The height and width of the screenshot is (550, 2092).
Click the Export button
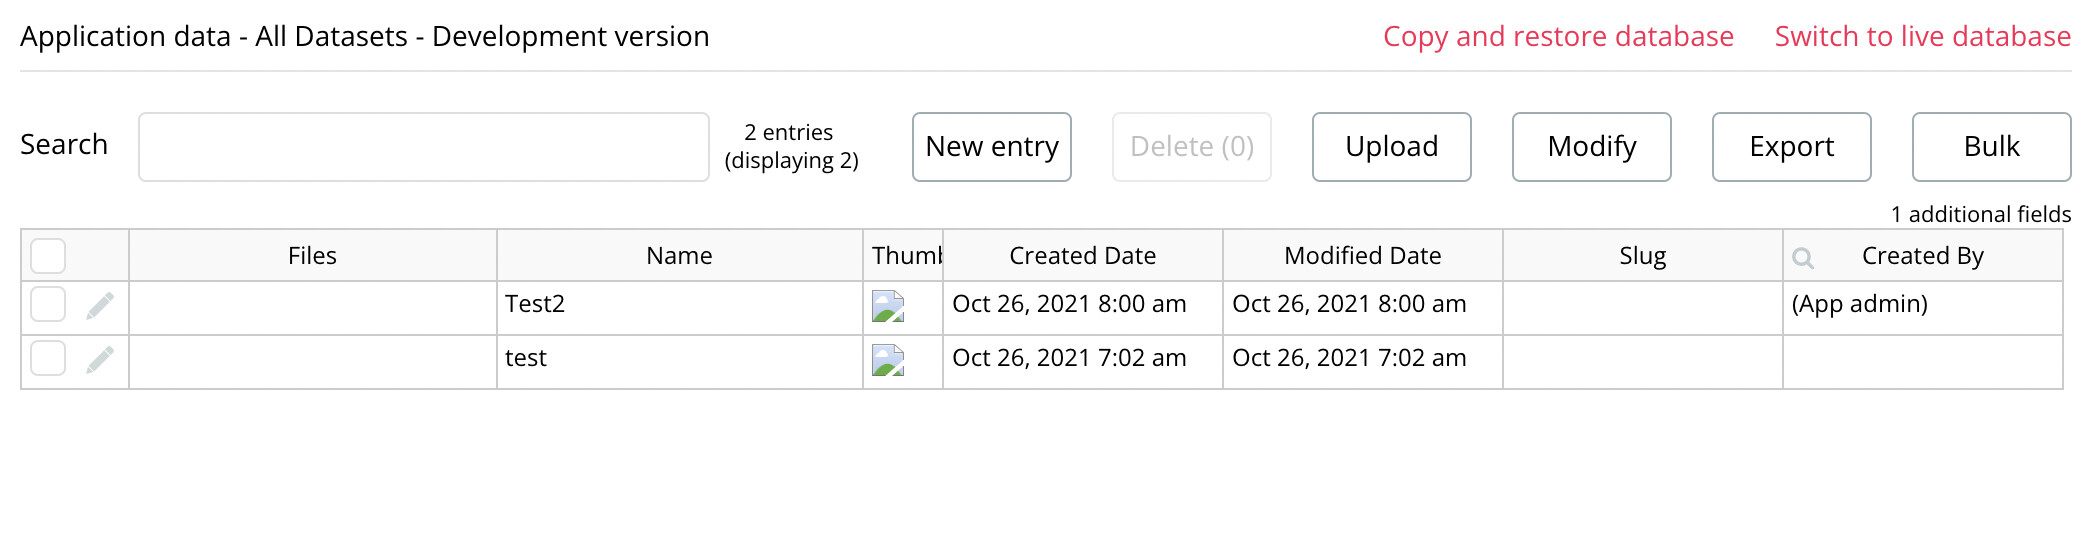click(x=1791, y=147)
